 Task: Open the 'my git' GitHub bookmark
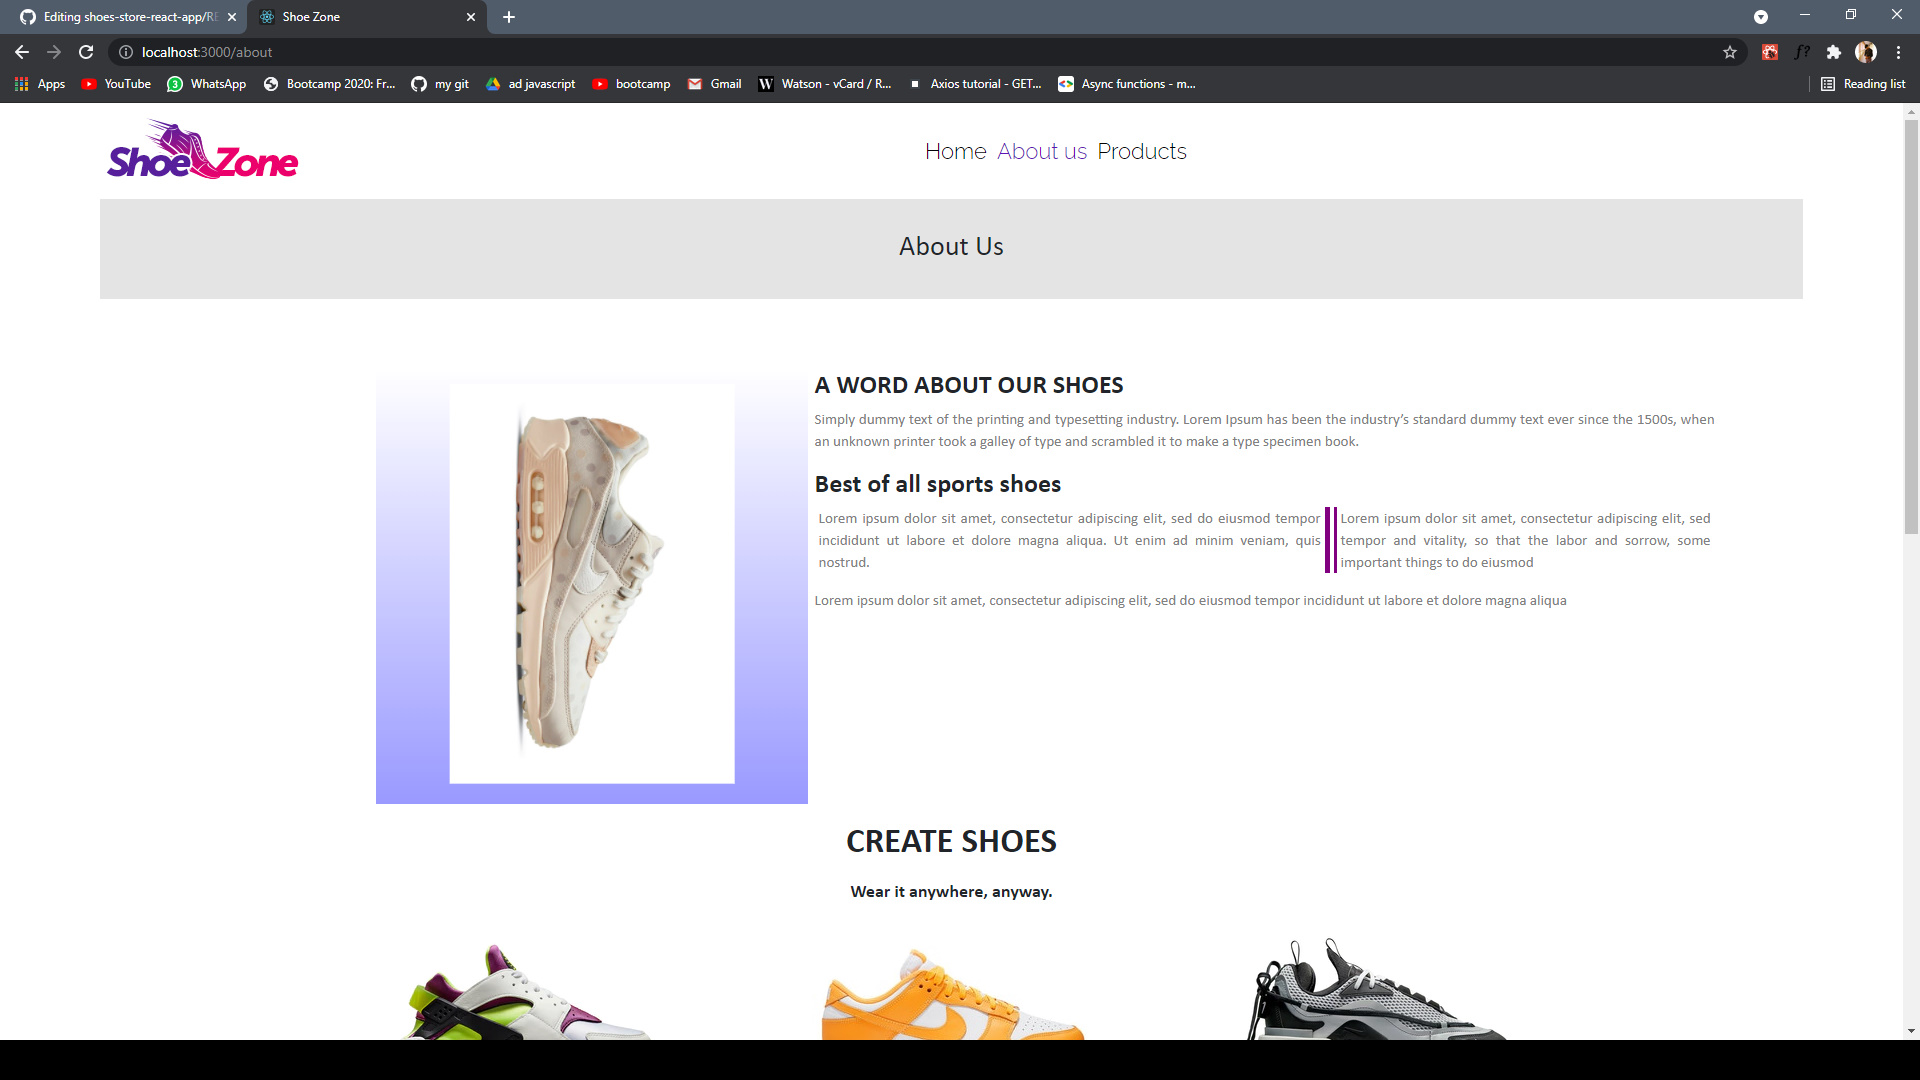point(440,84)
